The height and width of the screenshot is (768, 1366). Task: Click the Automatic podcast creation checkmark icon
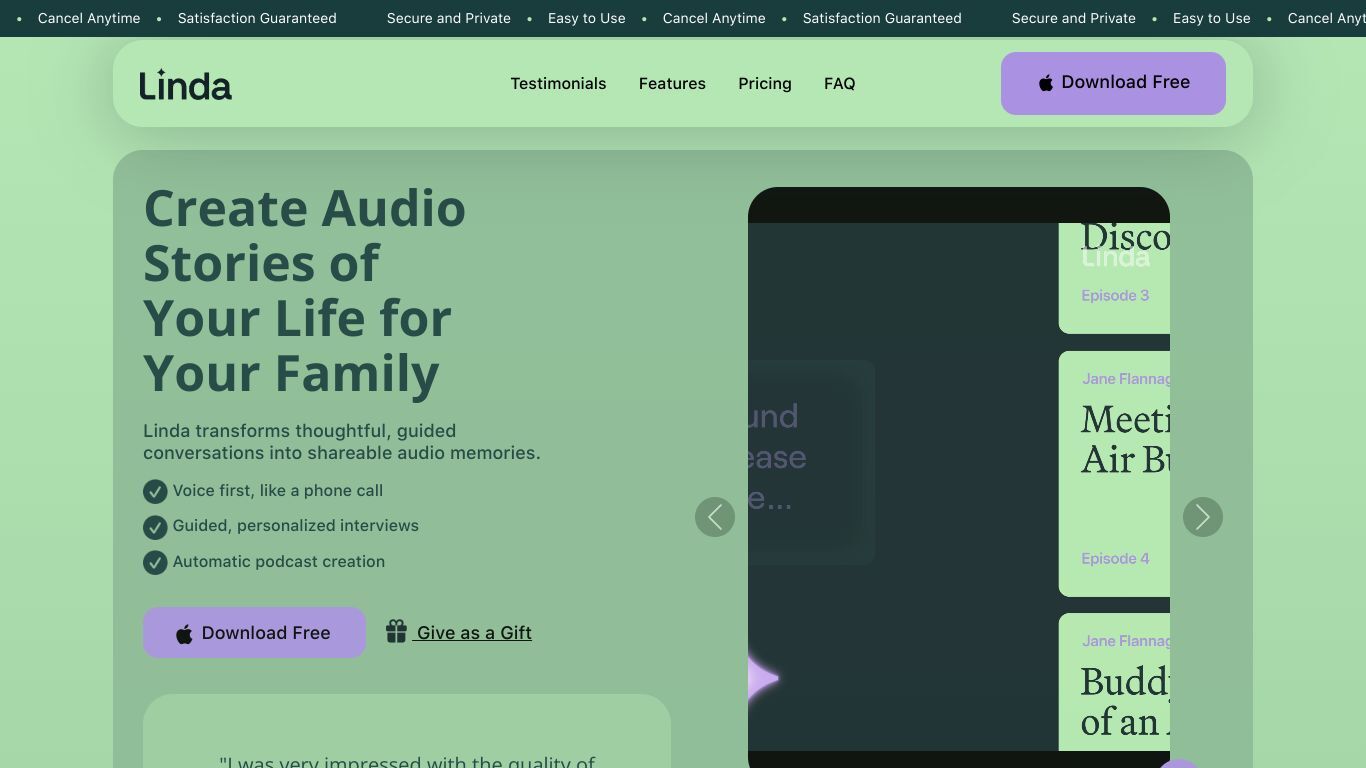[155, 563]
